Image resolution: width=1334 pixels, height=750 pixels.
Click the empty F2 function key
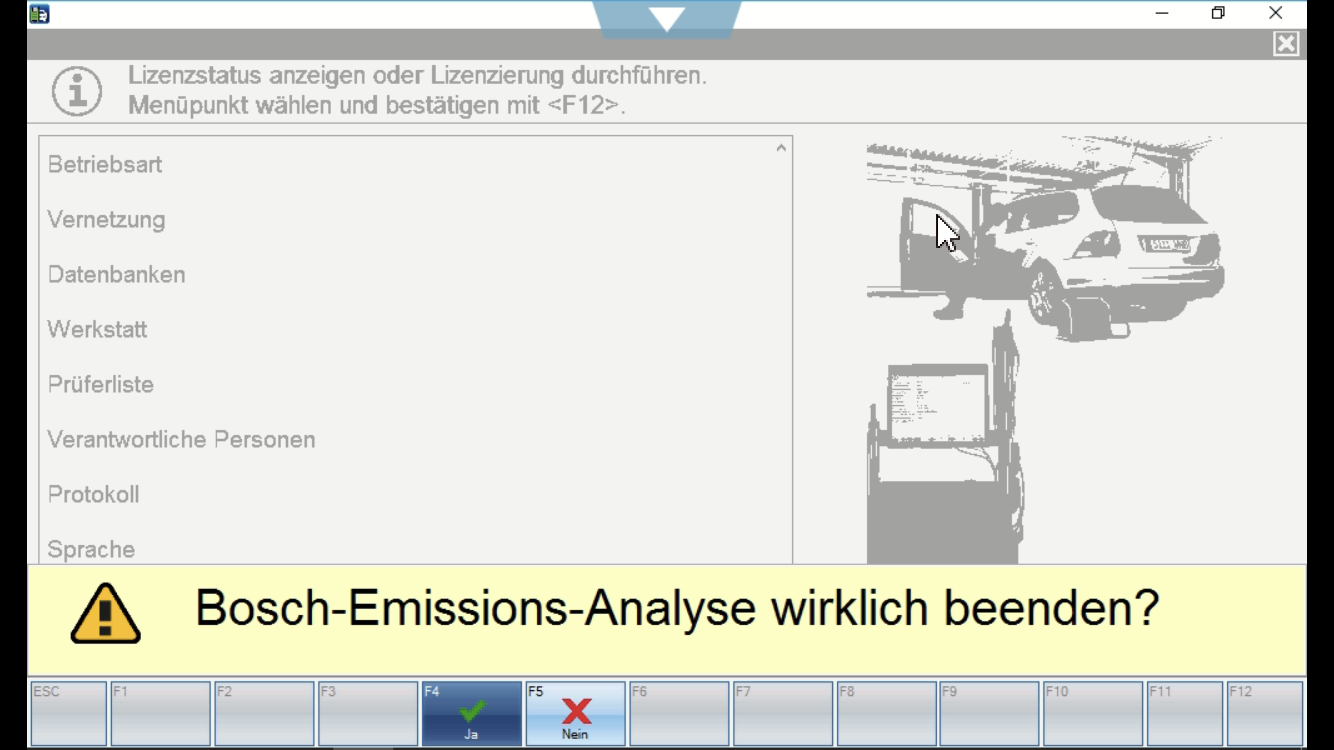click(264, 713)
